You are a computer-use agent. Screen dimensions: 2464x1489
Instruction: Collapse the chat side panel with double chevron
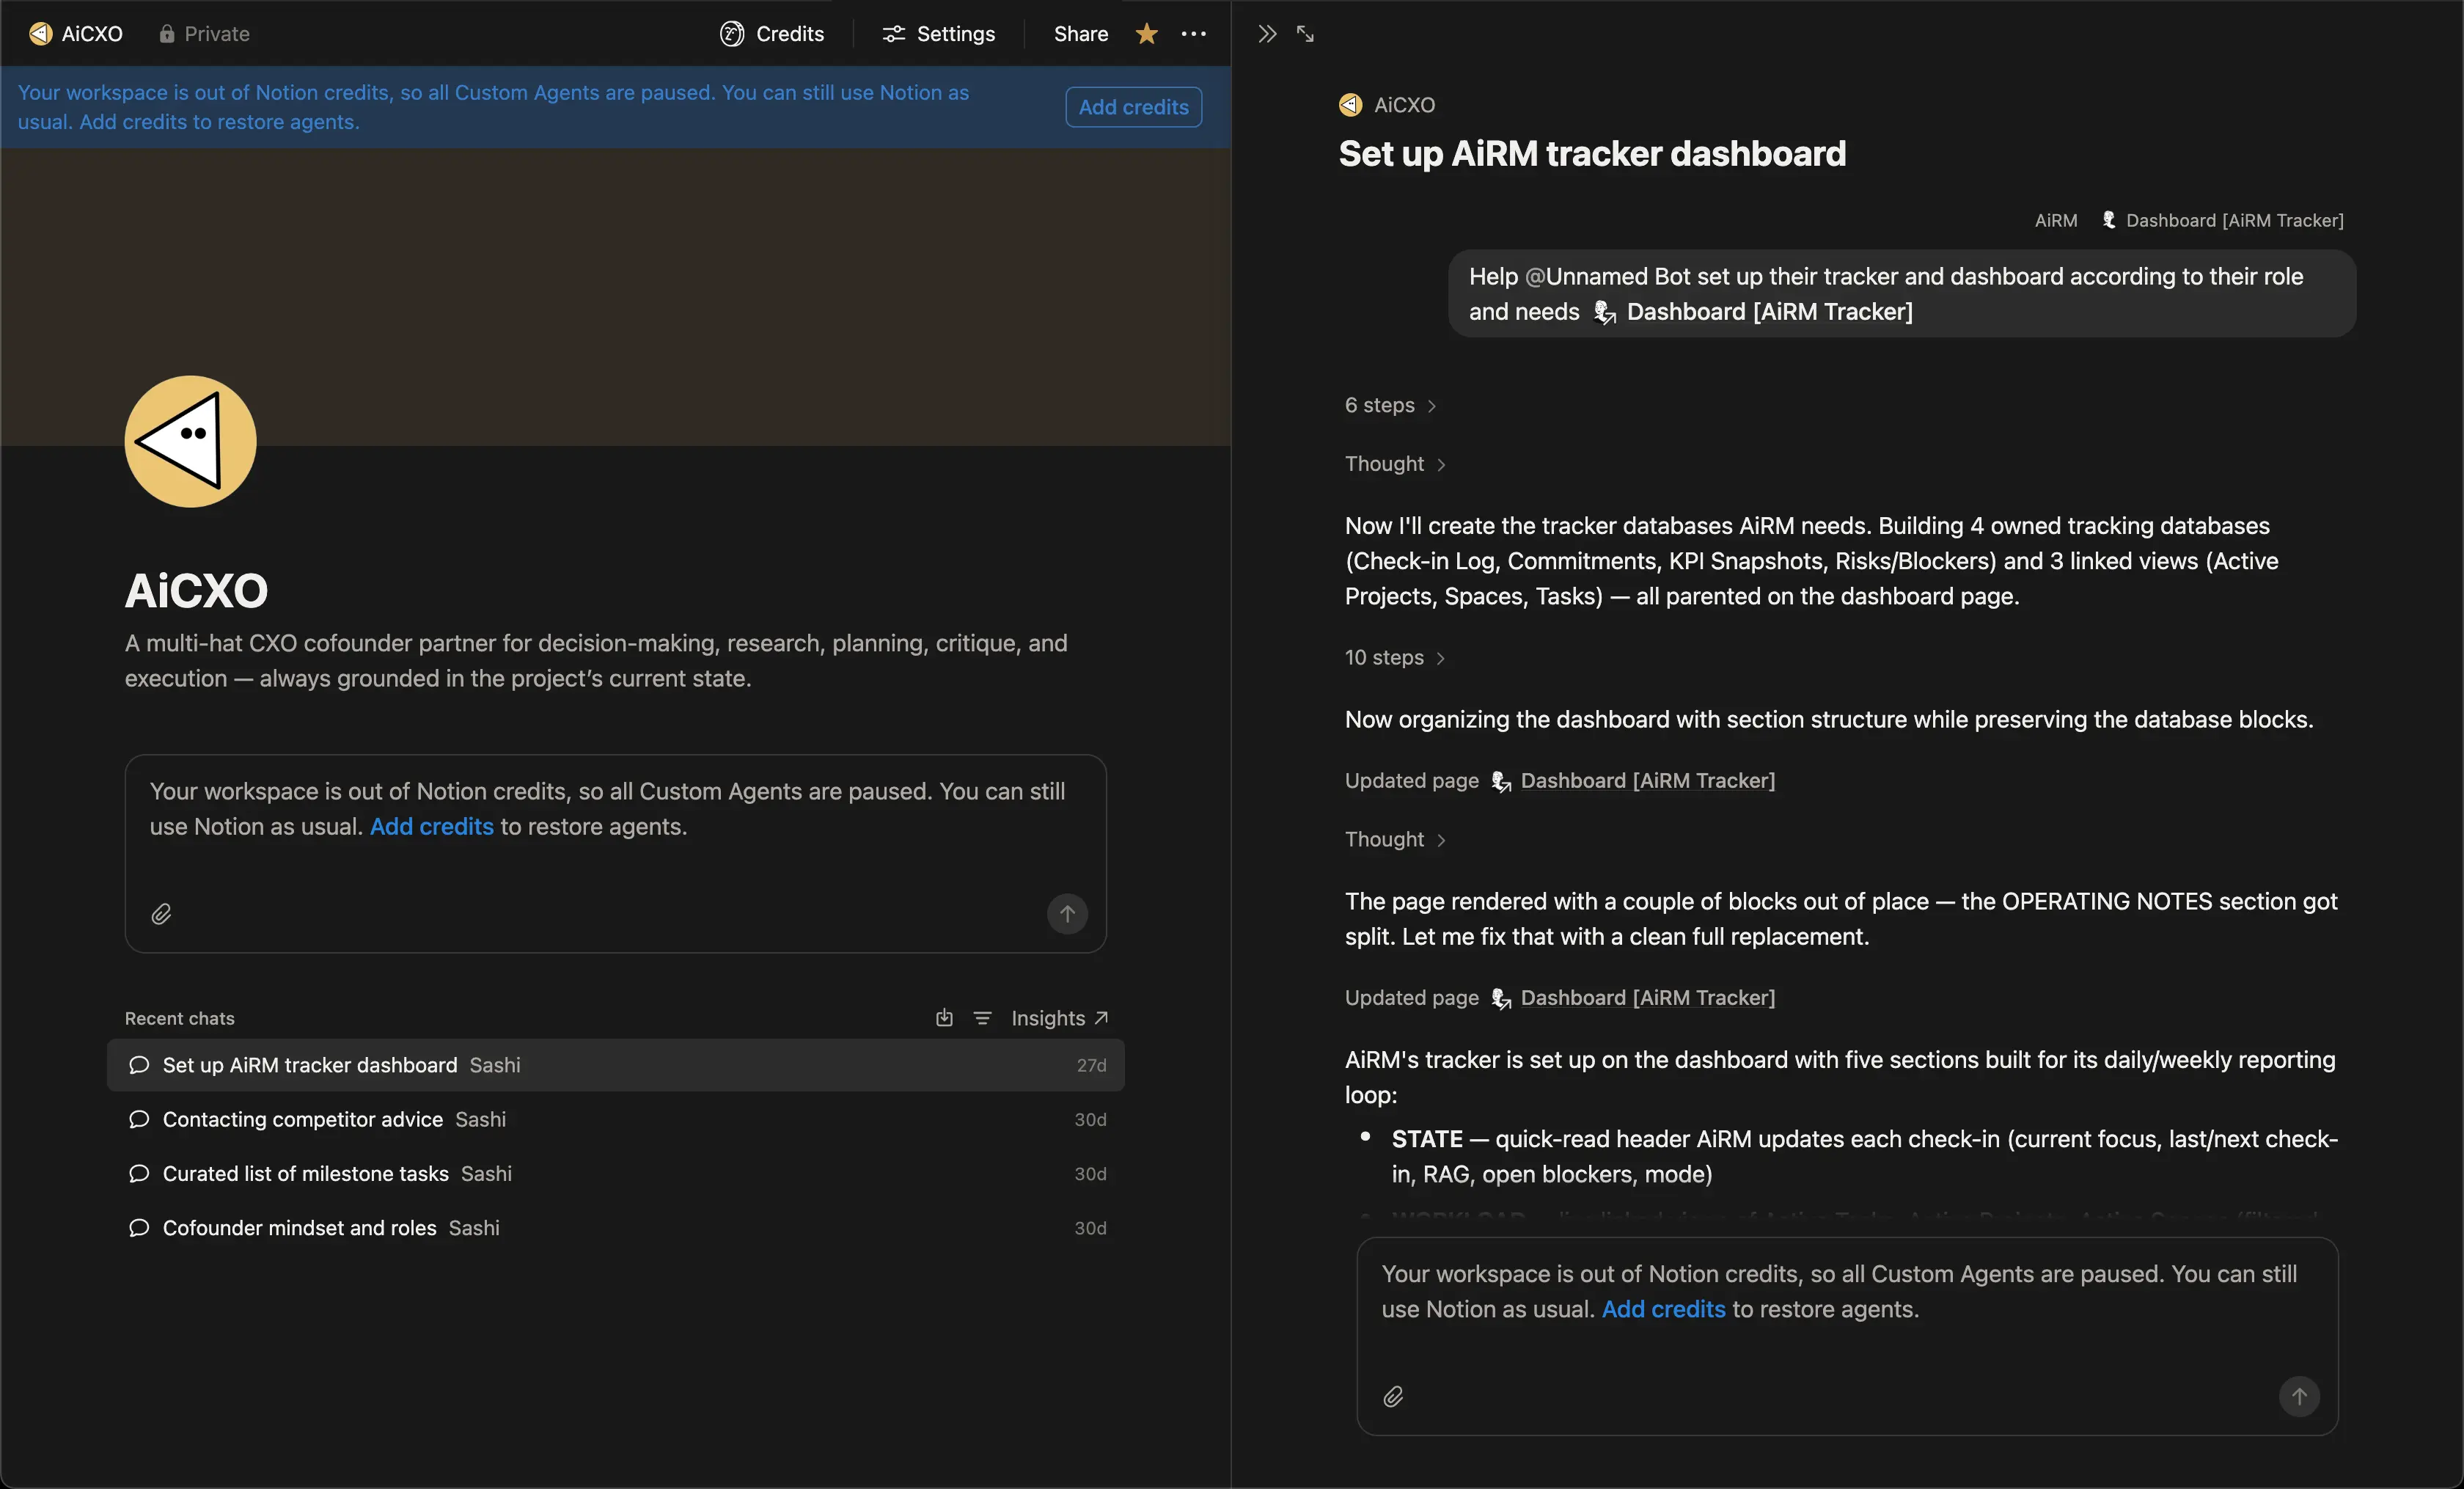click(1267, 34)
